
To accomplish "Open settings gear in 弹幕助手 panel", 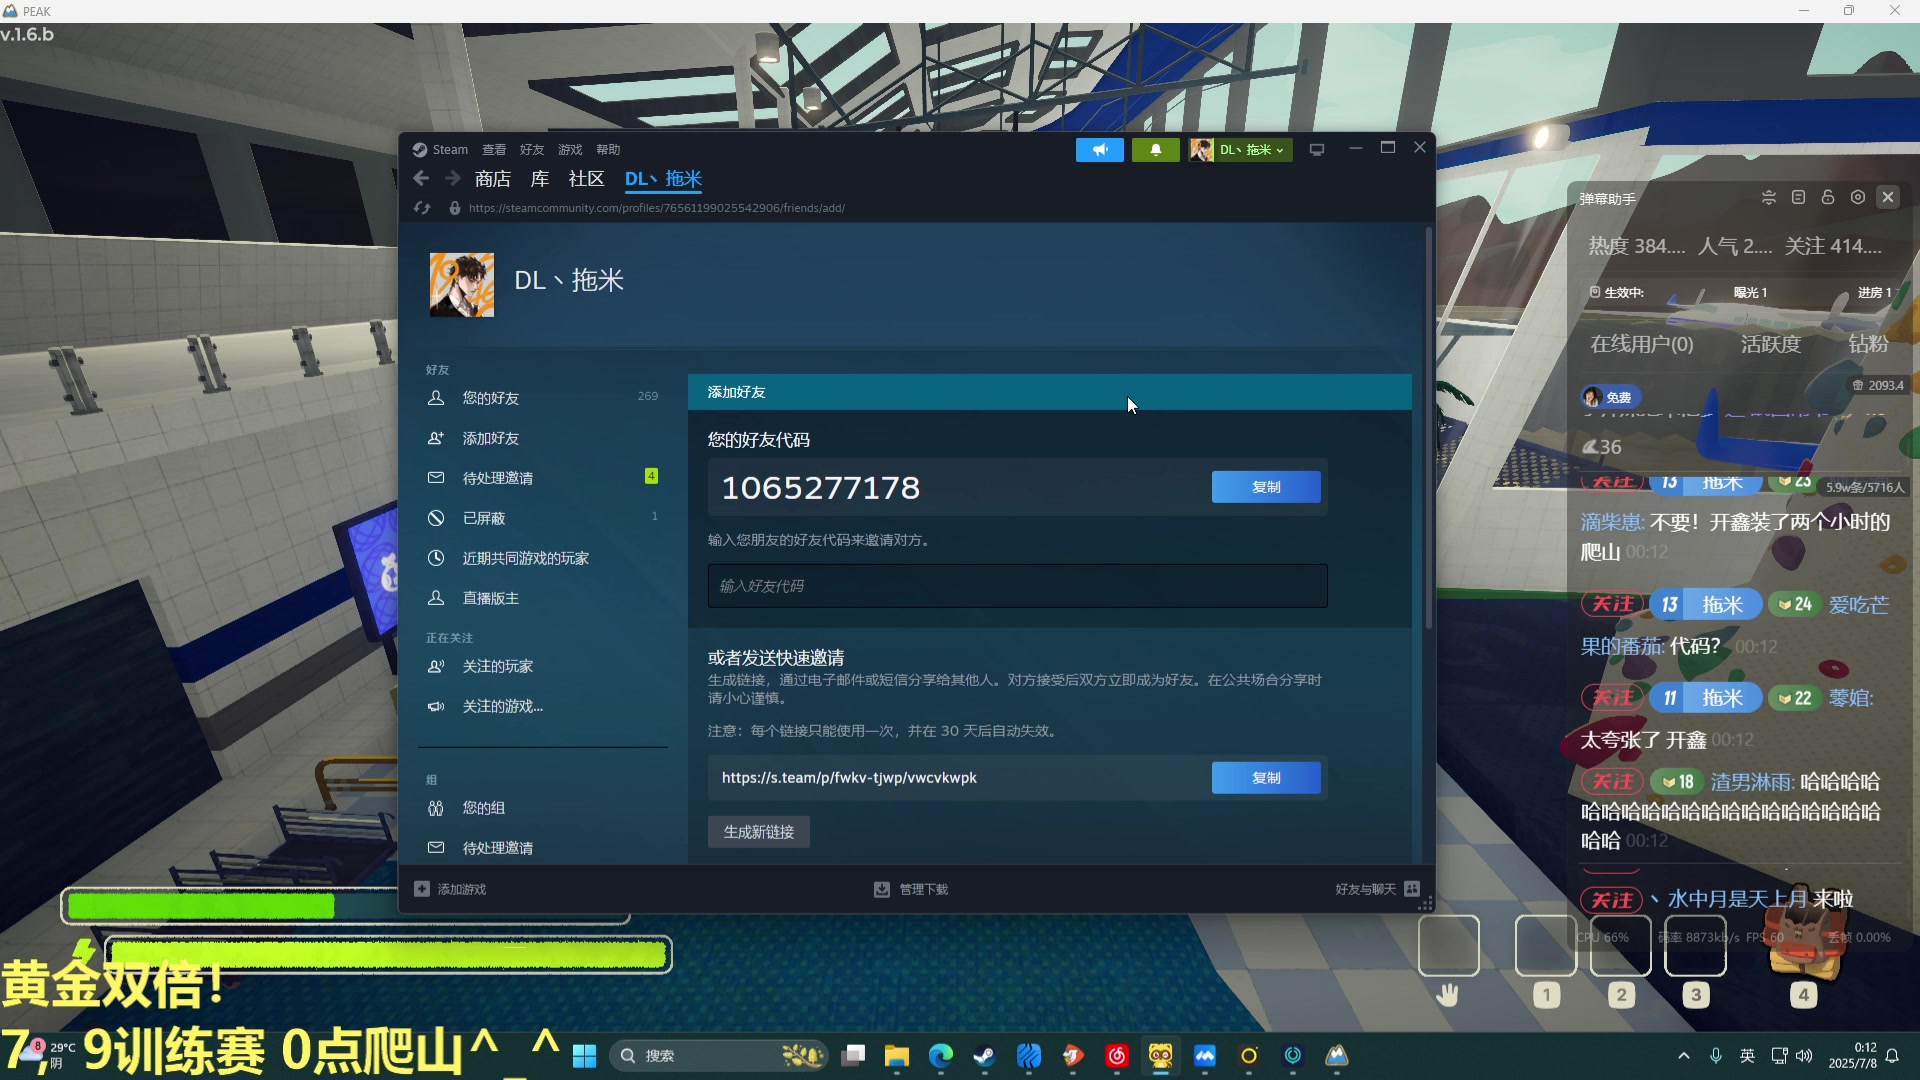I will 1858,197.
